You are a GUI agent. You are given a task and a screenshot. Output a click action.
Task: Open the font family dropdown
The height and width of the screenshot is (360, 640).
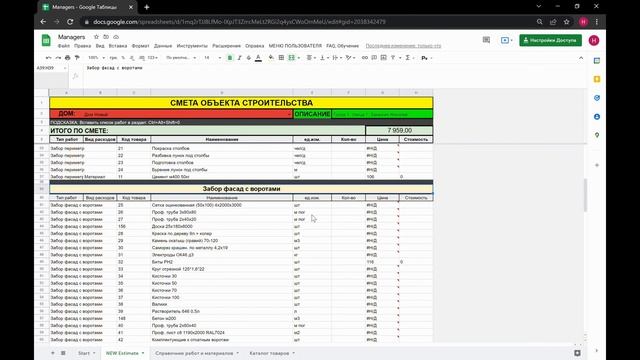[x=181, y=58]
